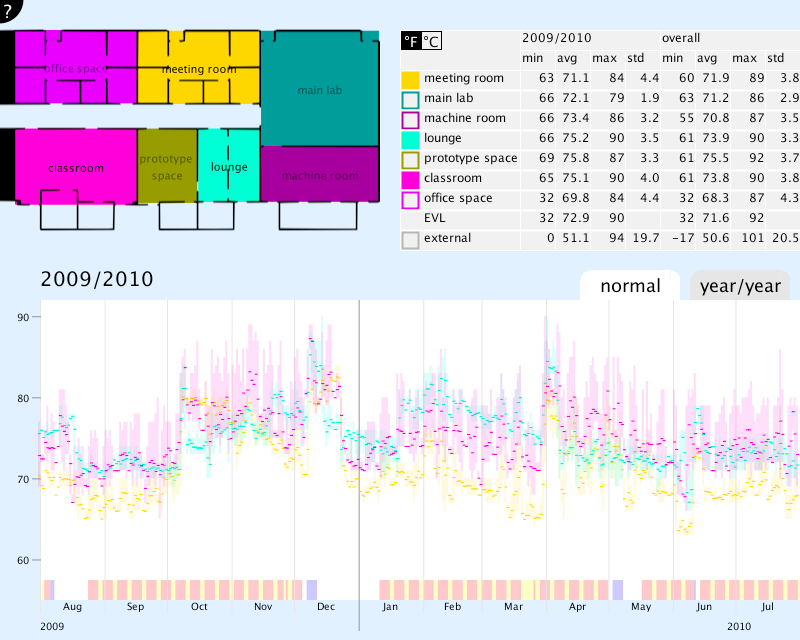Image resolution: width=800 pixels, height=640 pixels.
Task: Open the question mark help icon
Action: point(8,9)
